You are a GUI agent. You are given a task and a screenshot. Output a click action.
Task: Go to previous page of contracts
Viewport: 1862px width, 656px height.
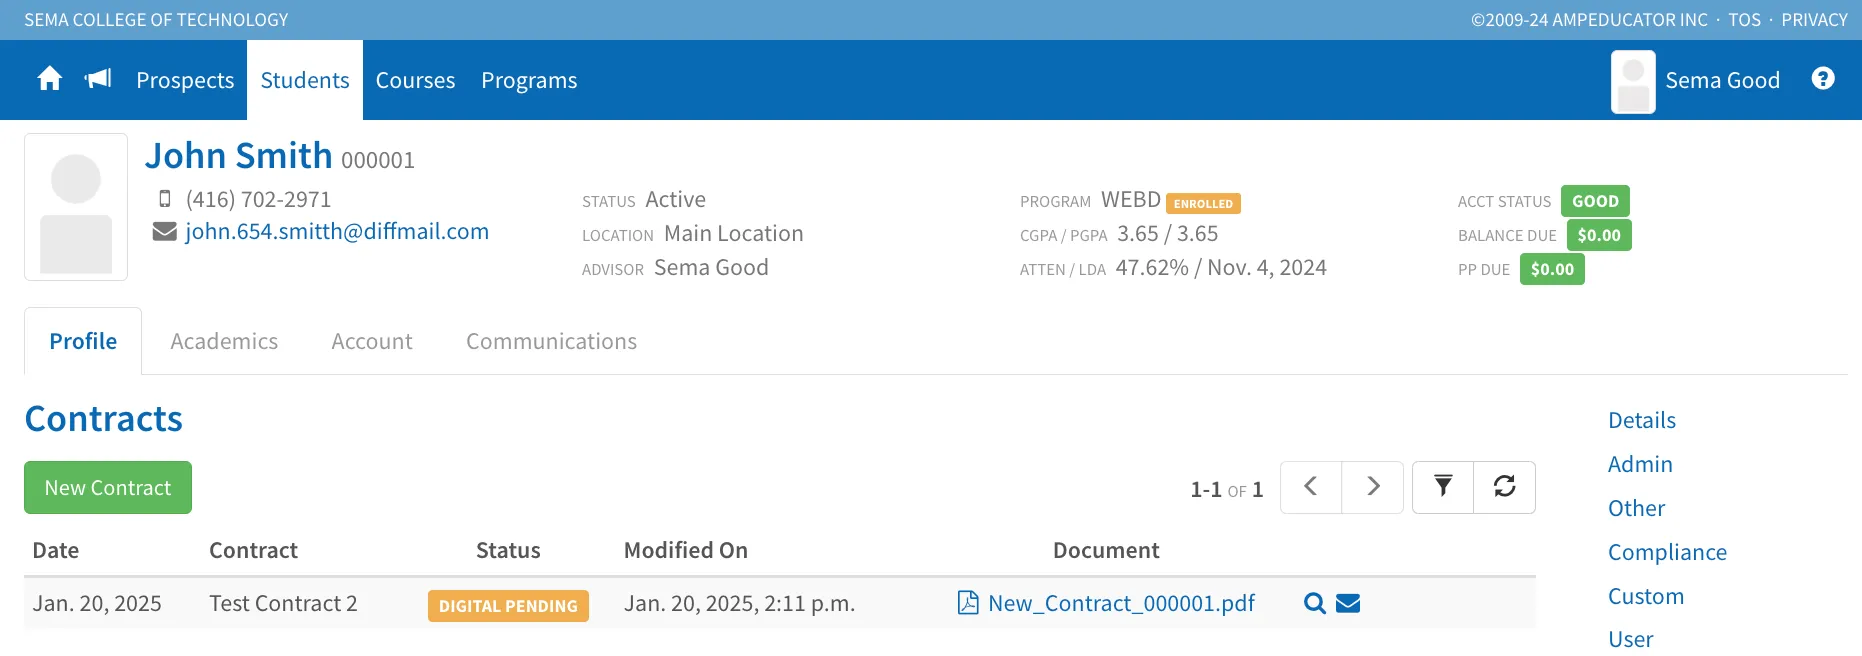tap(1311, 487)
